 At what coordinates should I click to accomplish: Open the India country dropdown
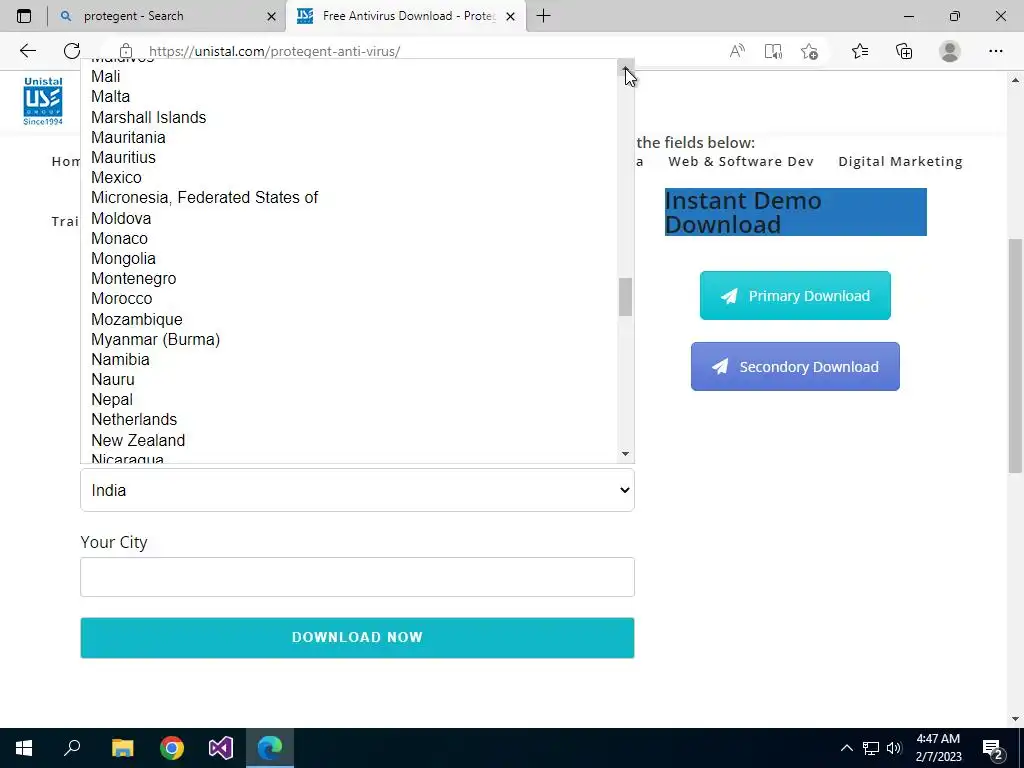(x=357, y=490)
